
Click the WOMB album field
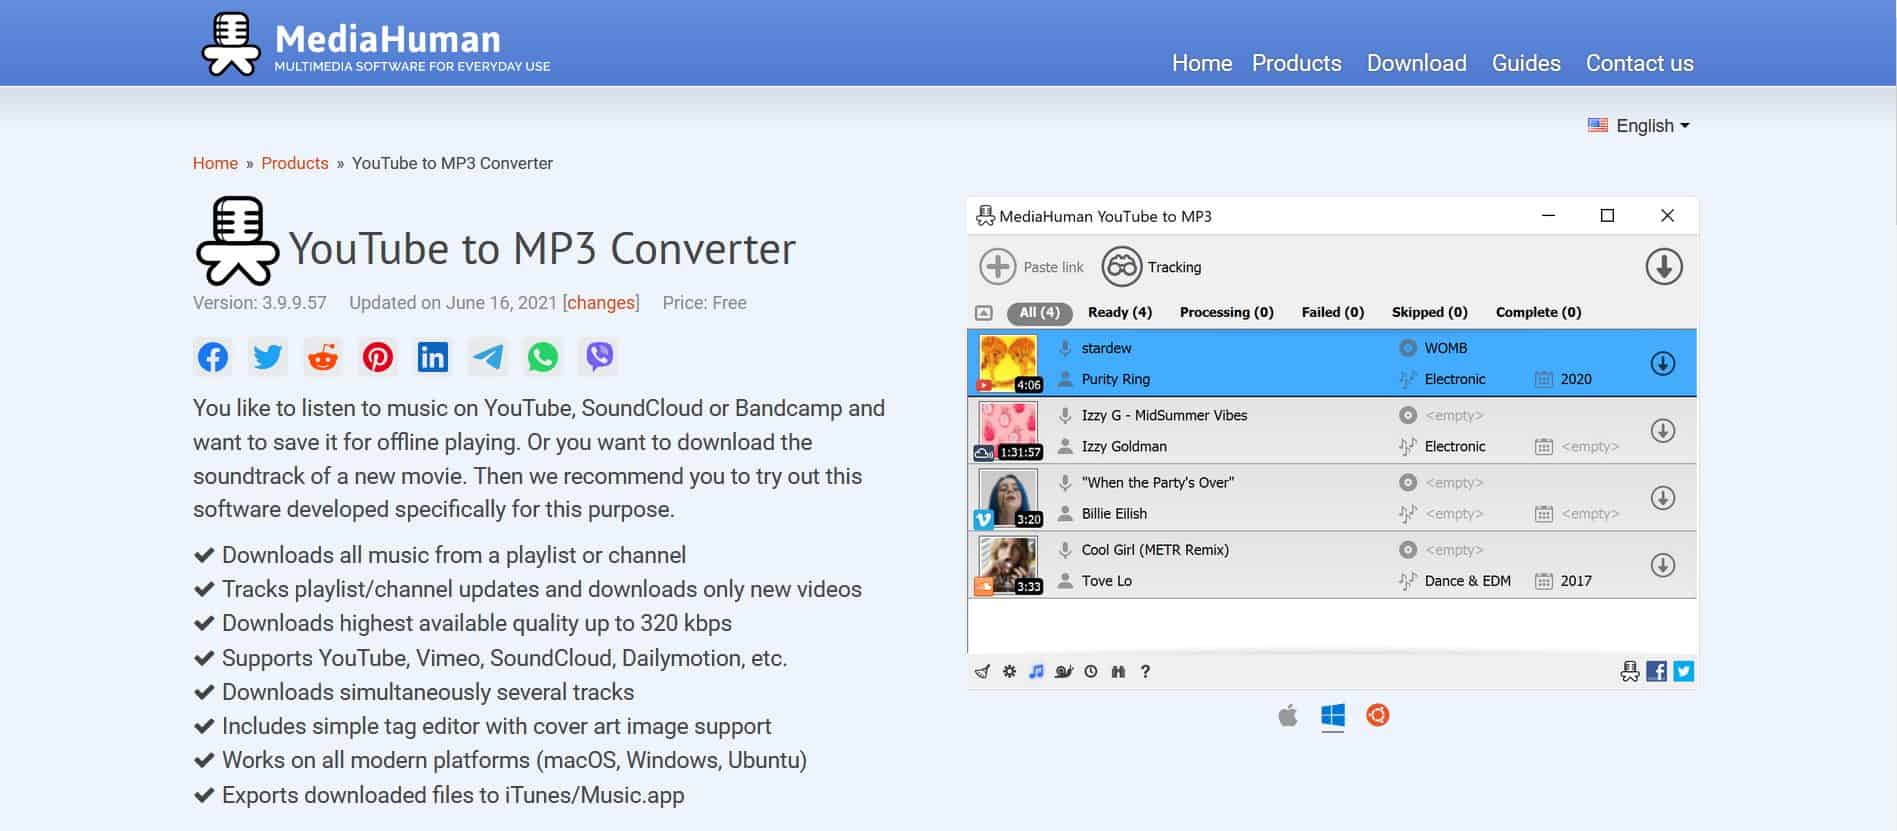1446,348
